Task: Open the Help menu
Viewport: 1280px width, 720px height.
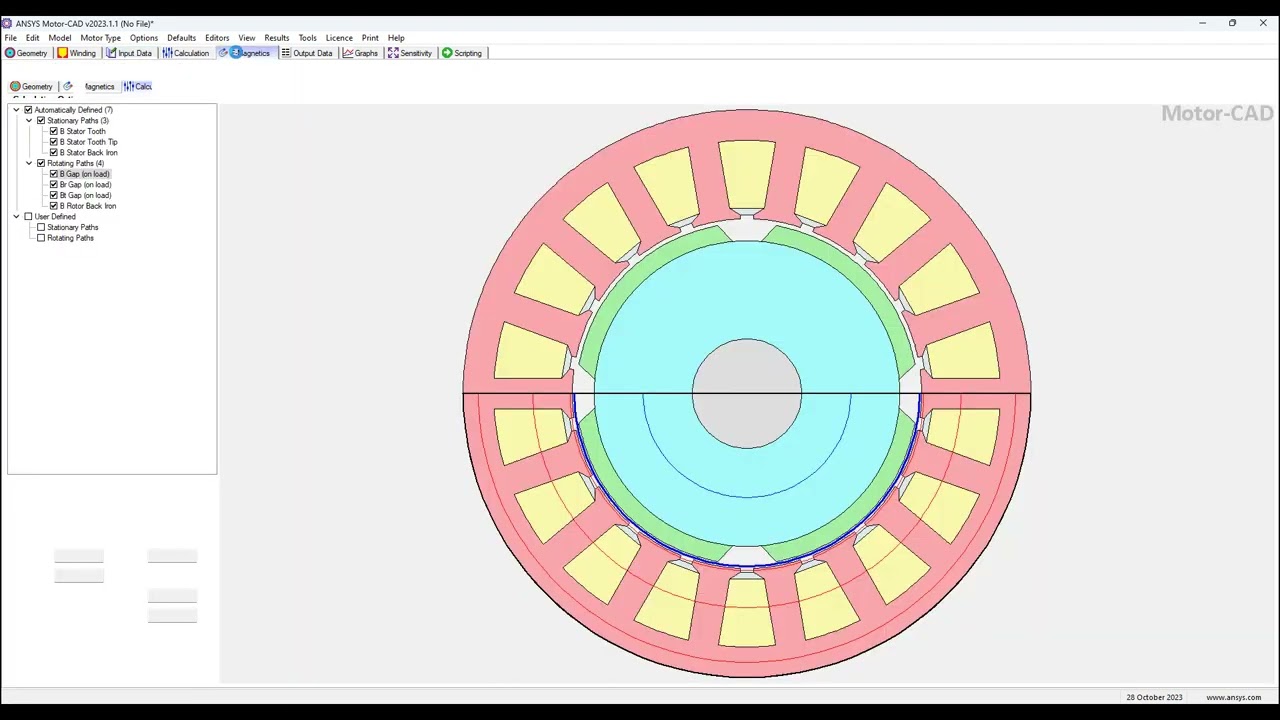Action: click(x=396, y=38)
